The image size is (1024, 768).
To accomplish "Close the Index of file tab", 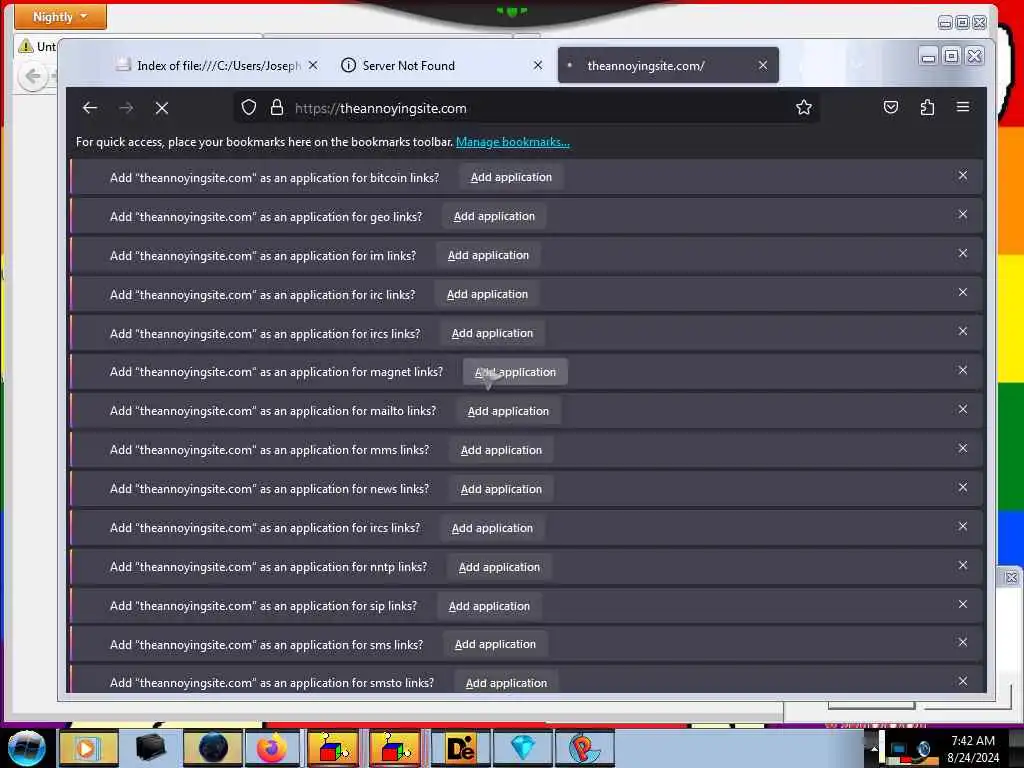I will [x=313, y=65].
